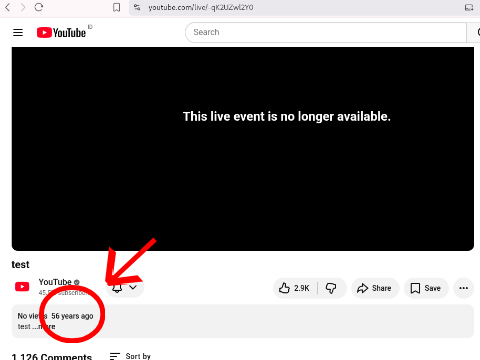Screen dimensions: 480x360
Task: Select the youtube.com URL in address bar
Action: [201, 7]
